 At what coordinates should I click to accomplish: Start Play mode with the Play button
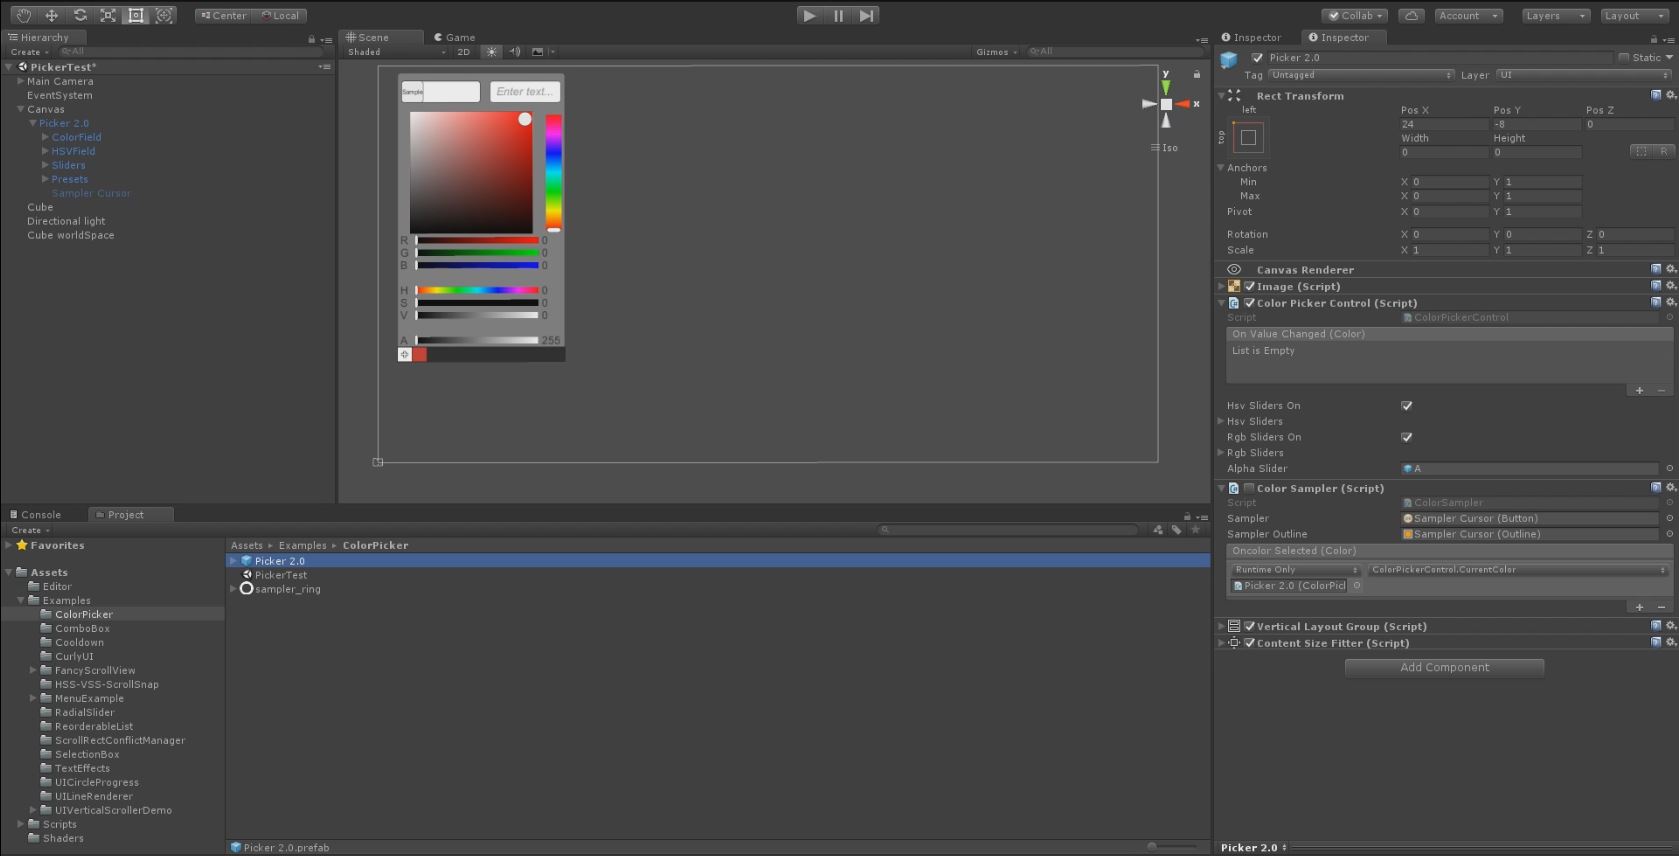[810, 15]
